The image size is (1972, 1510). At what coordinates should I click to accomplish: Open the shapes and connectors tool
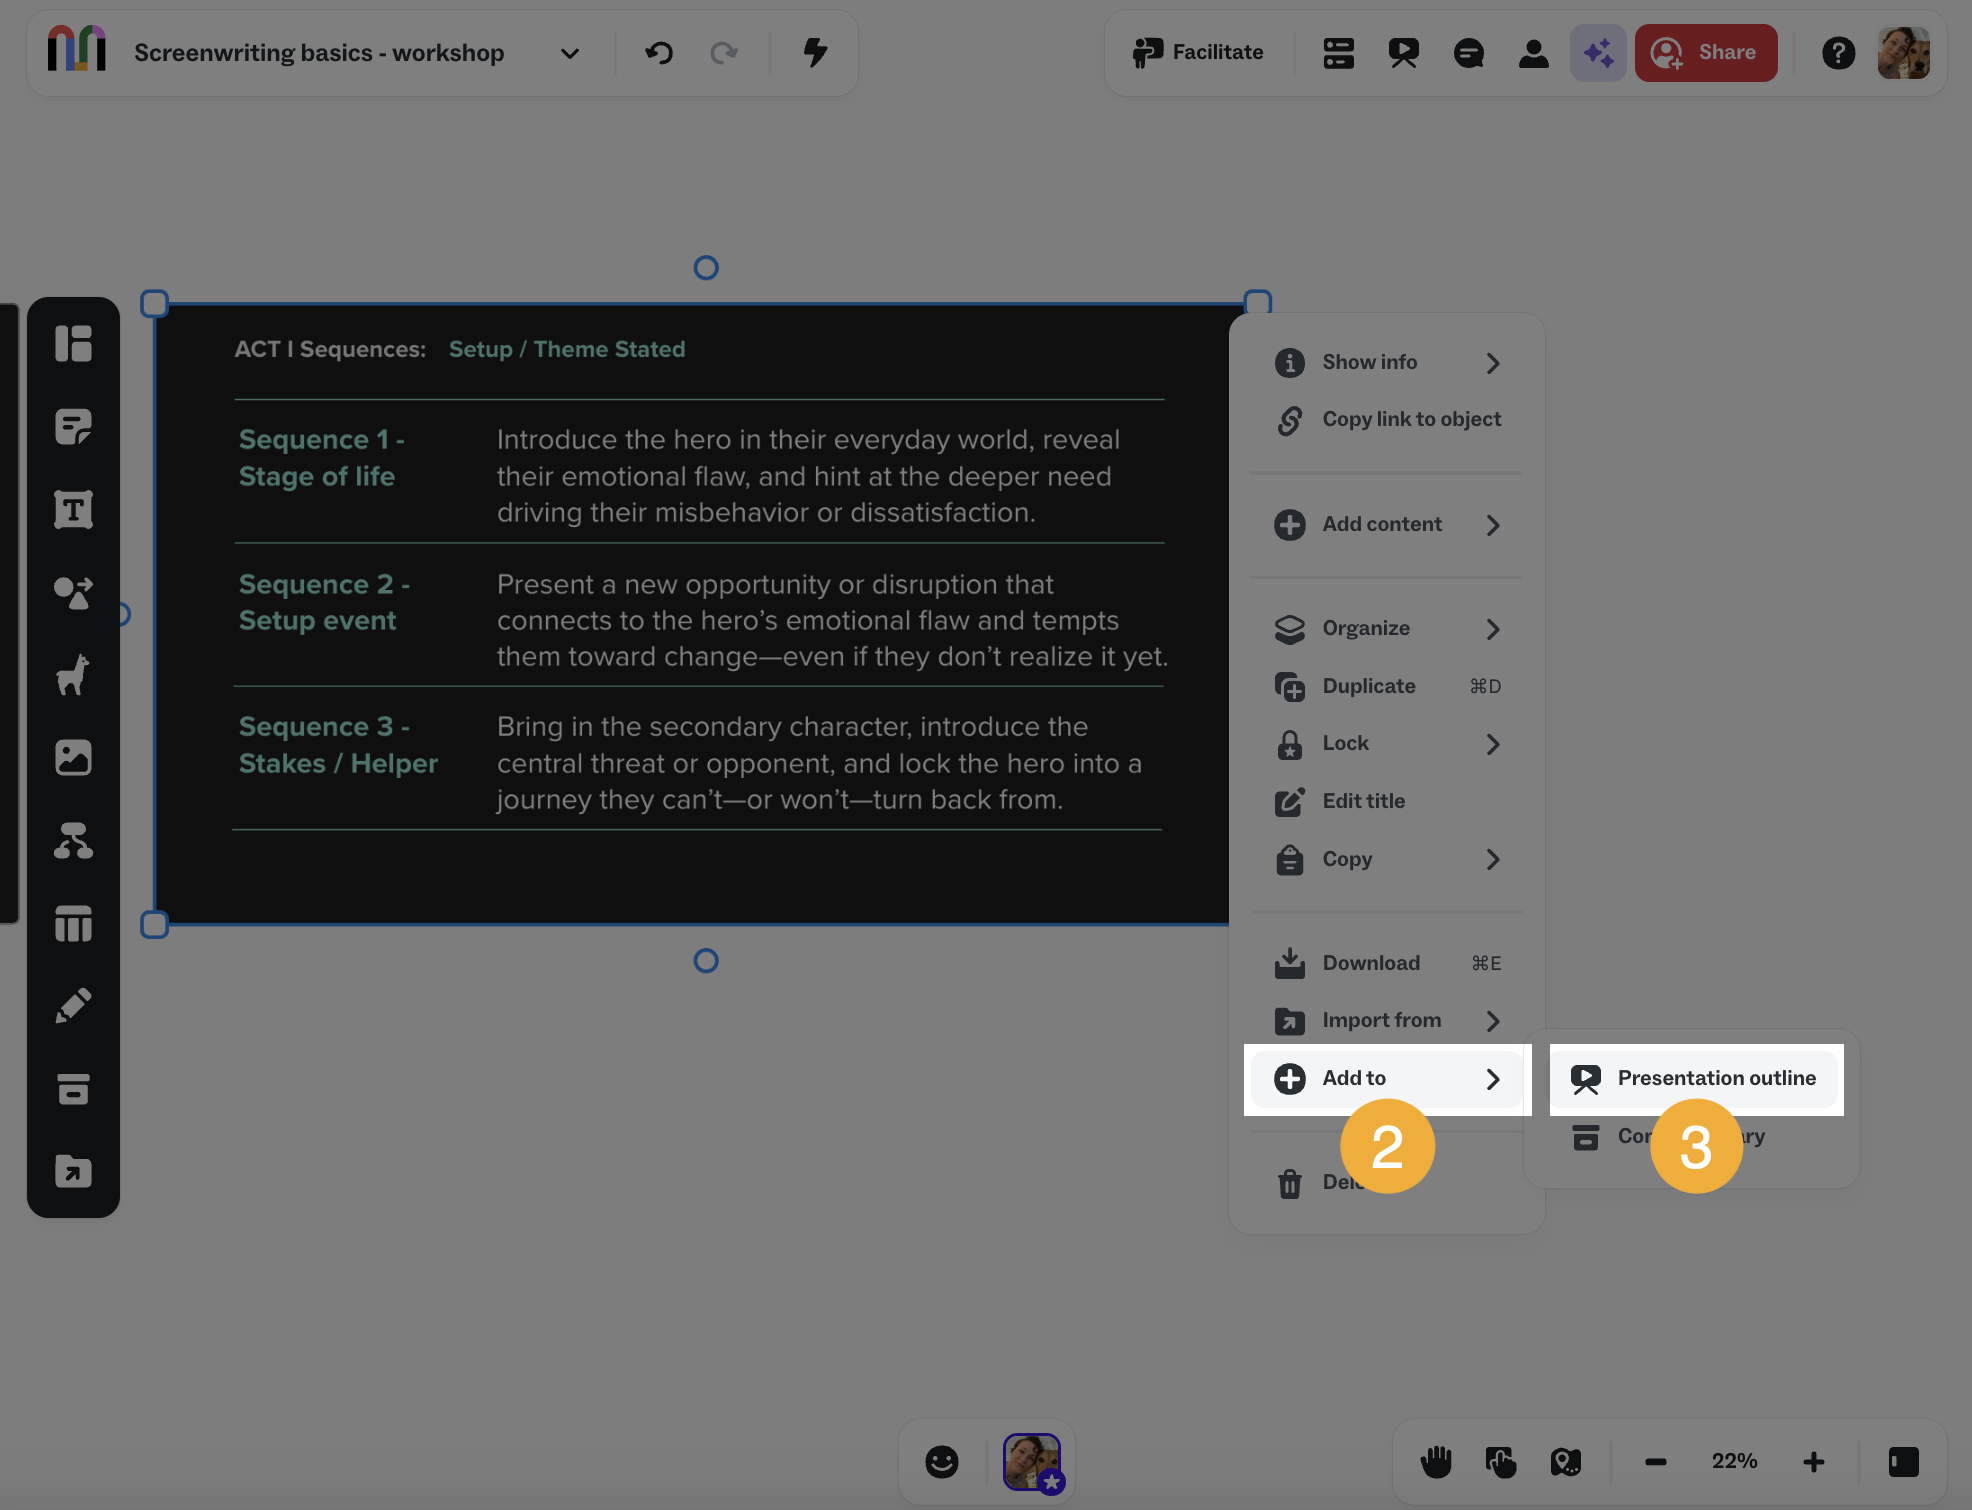[73, 593]
